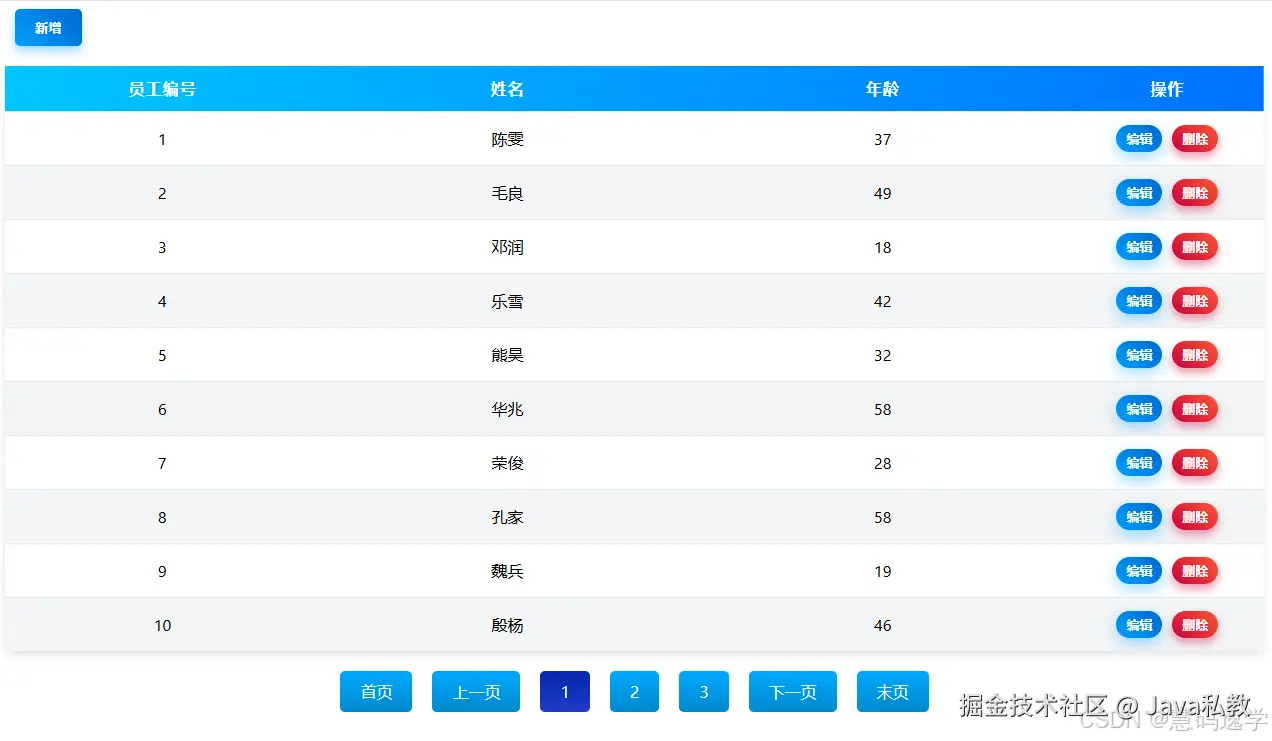1272x741 pixels.
Task: Click 下一页 to go to next page
Action: [x=792, y=691]
